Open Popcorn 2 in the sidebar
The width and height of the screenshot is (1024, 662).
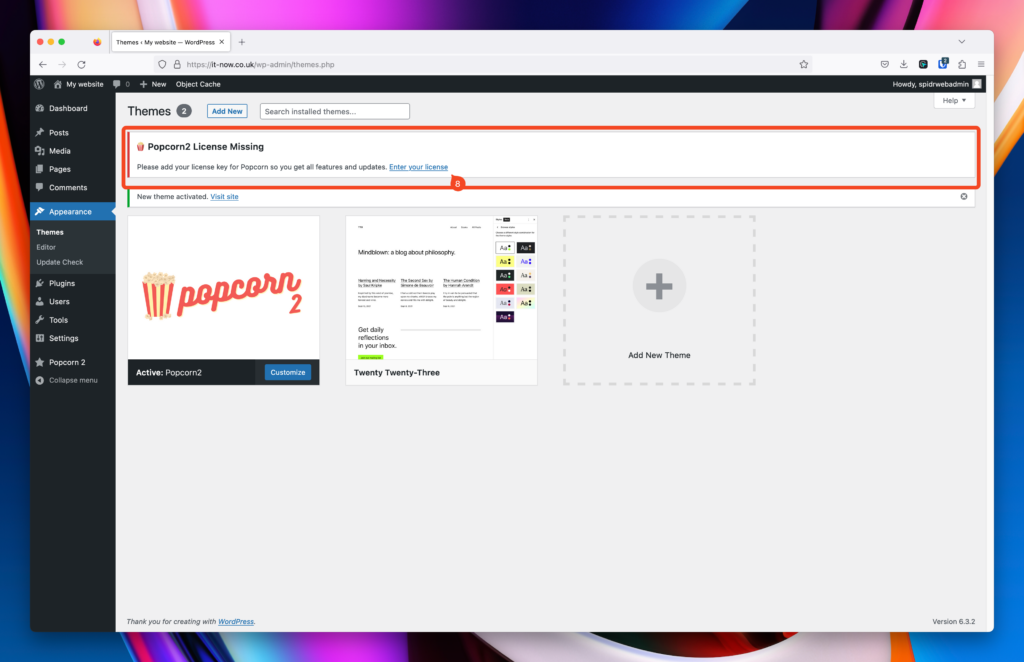point(67,362)
